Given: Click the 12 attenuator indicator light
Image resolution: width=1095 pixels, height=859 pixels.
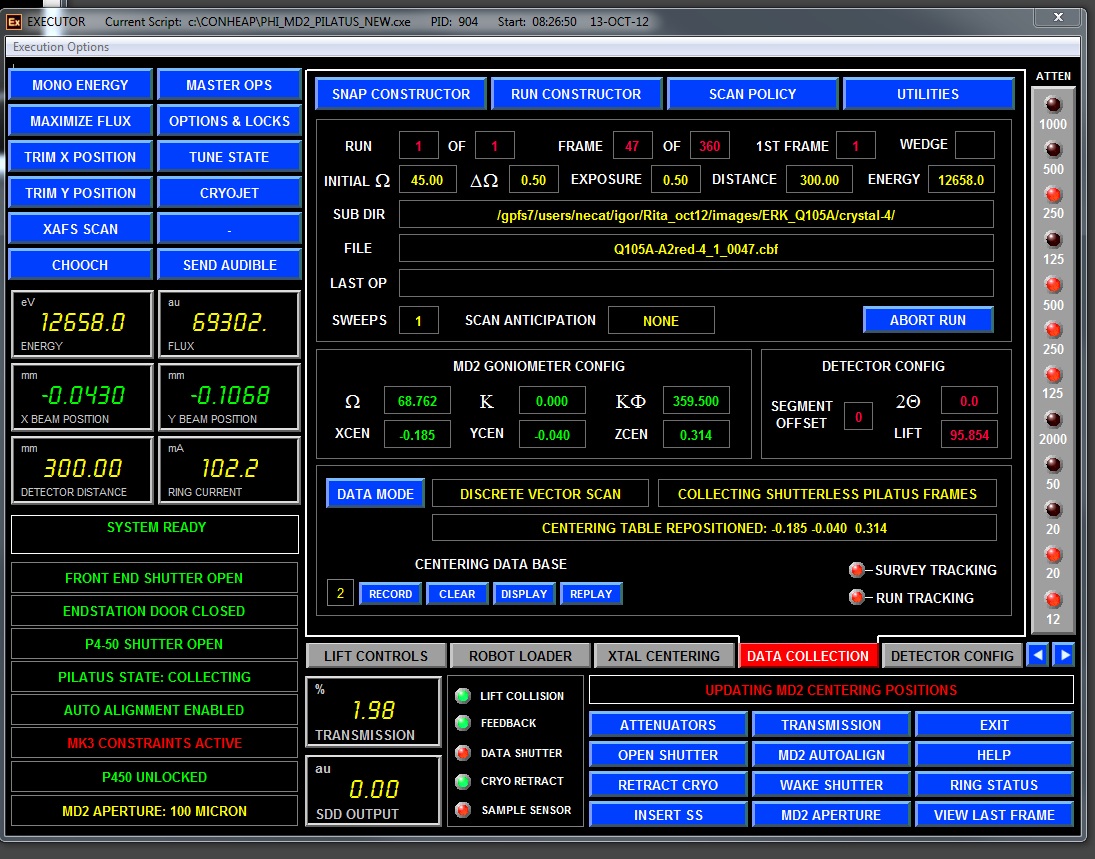Looking at the screenshot, I should coord(1053,600).
